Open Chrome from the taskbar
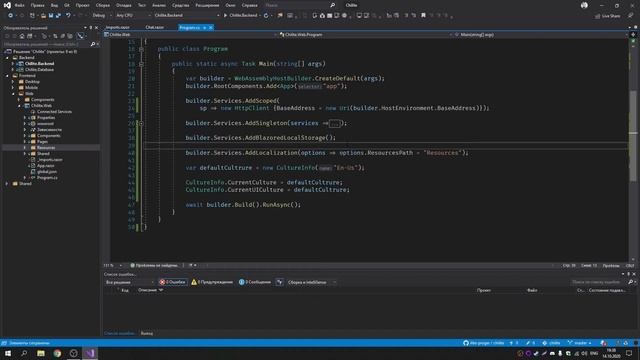Image resolution: width=640 pixels, height=360 pixels. pyautogui.click(x=57, y=353)
